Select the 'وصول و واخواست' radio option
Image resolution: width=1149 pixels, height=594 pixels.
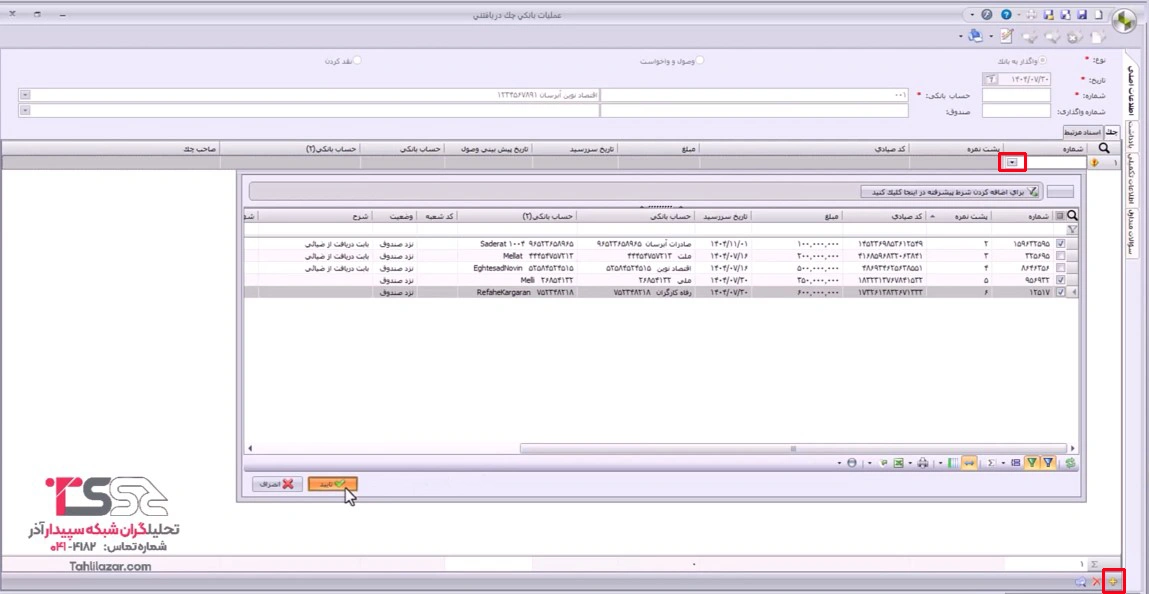[700, 61]
